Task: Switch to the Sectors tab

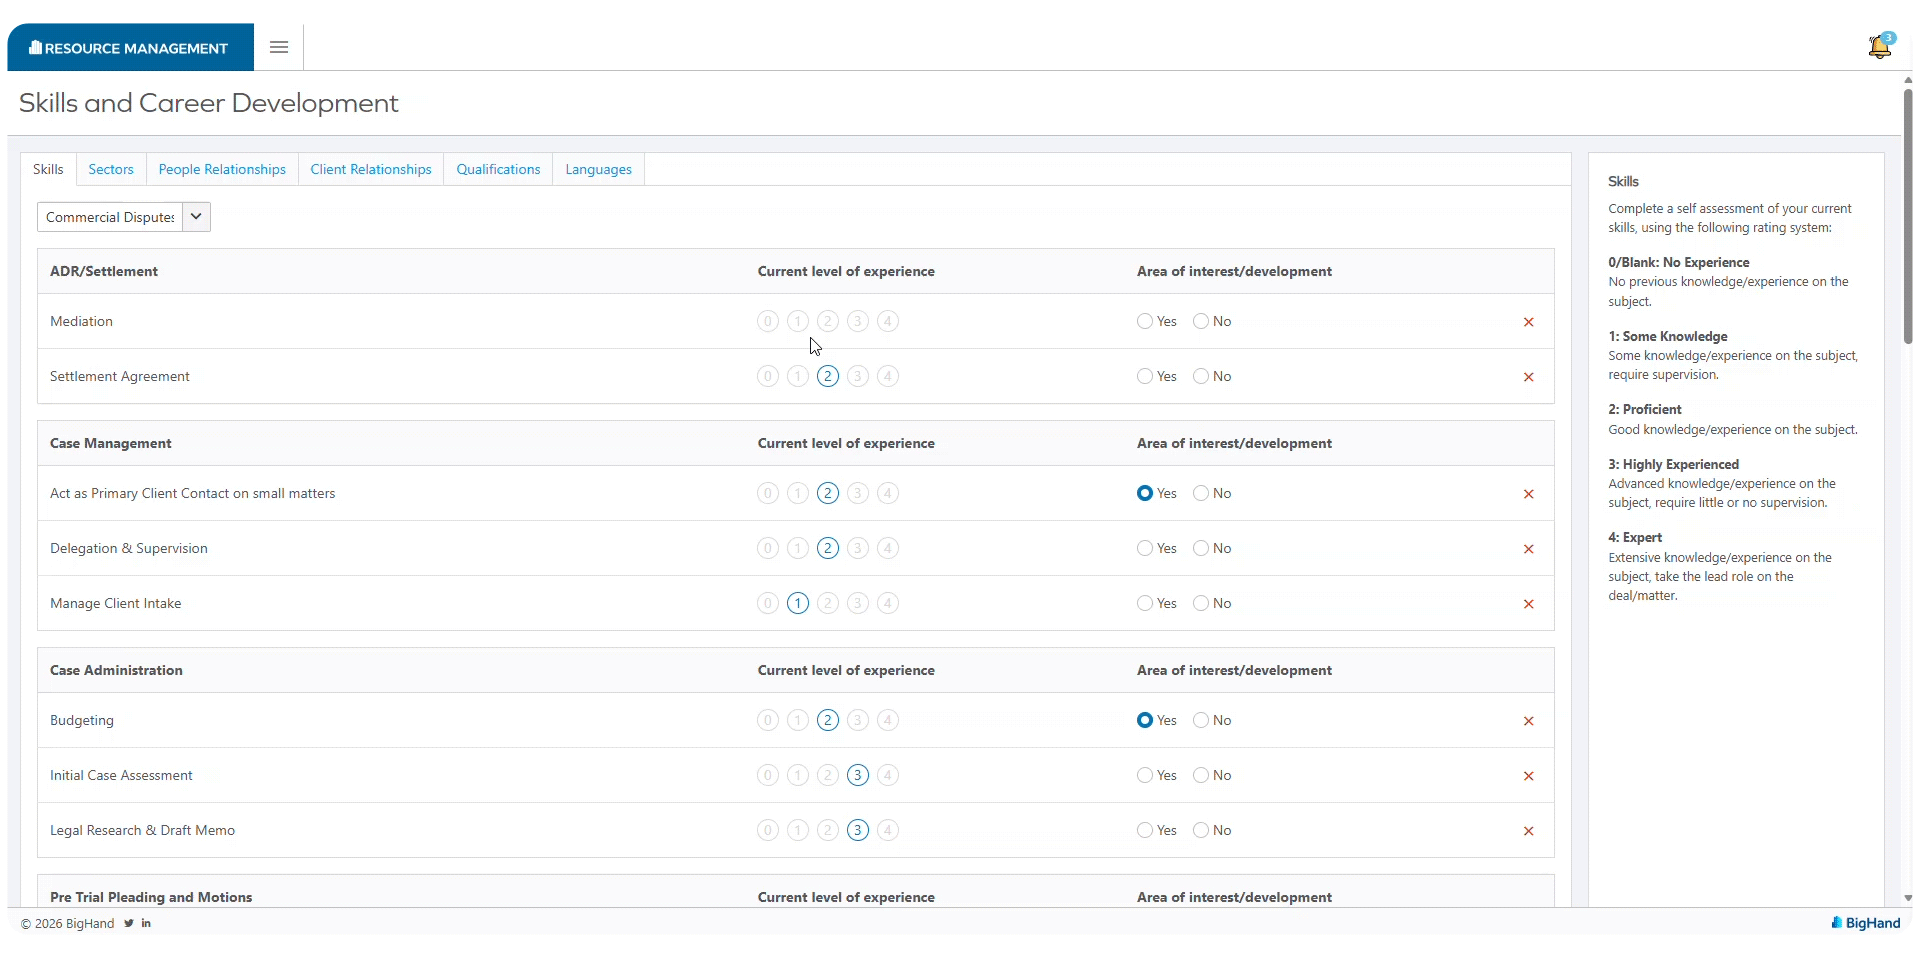Action: click(111, 169)
